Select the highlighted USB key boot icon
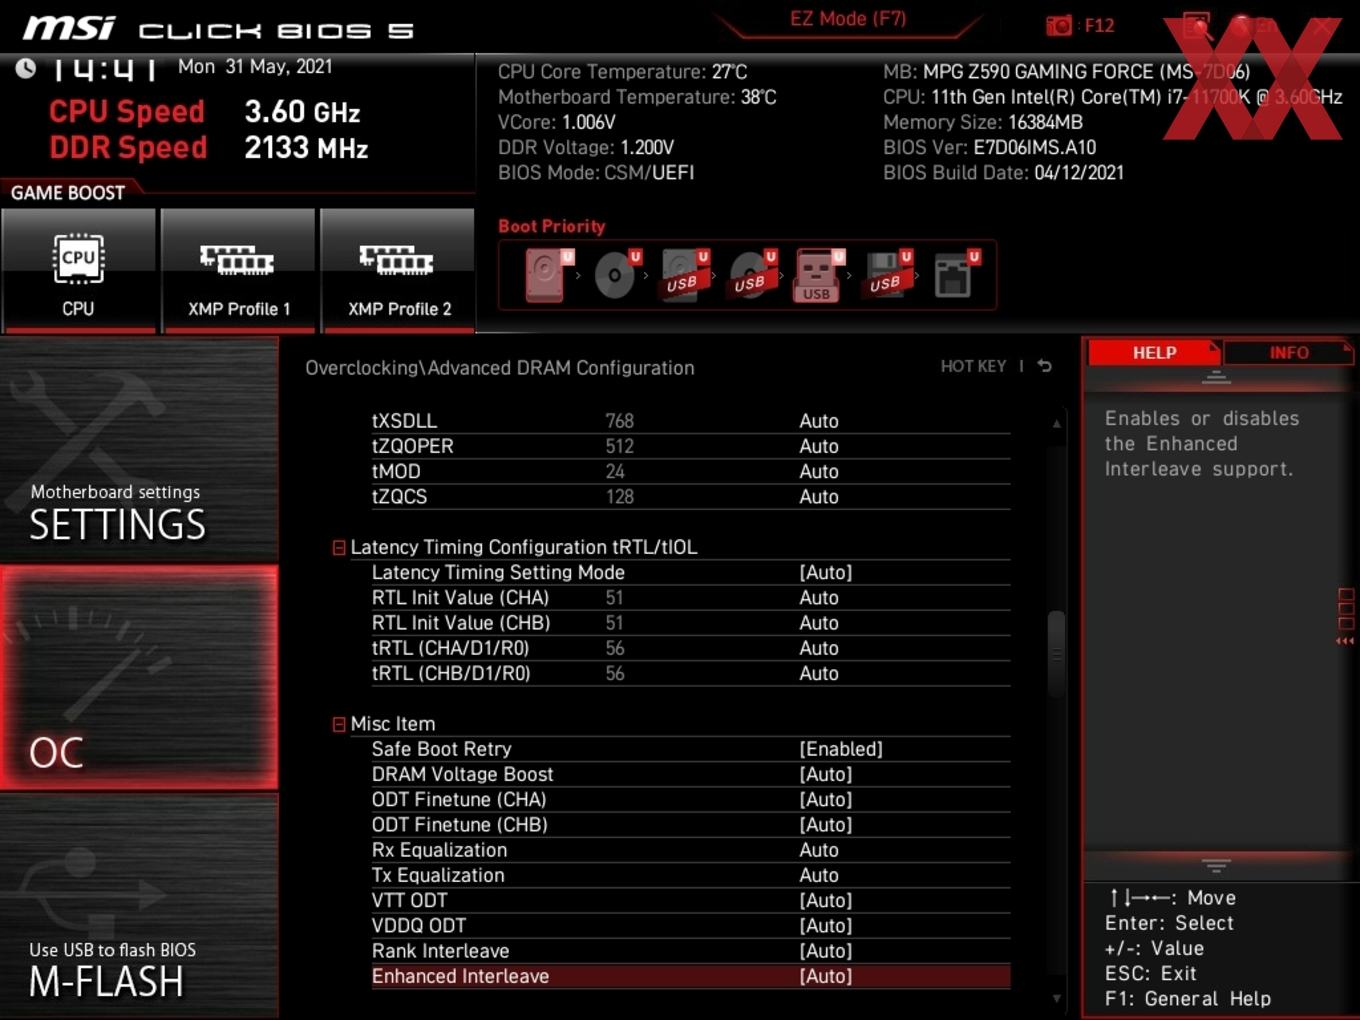The width and height of the screenshot is (1360, 1020). click(819, 275)
